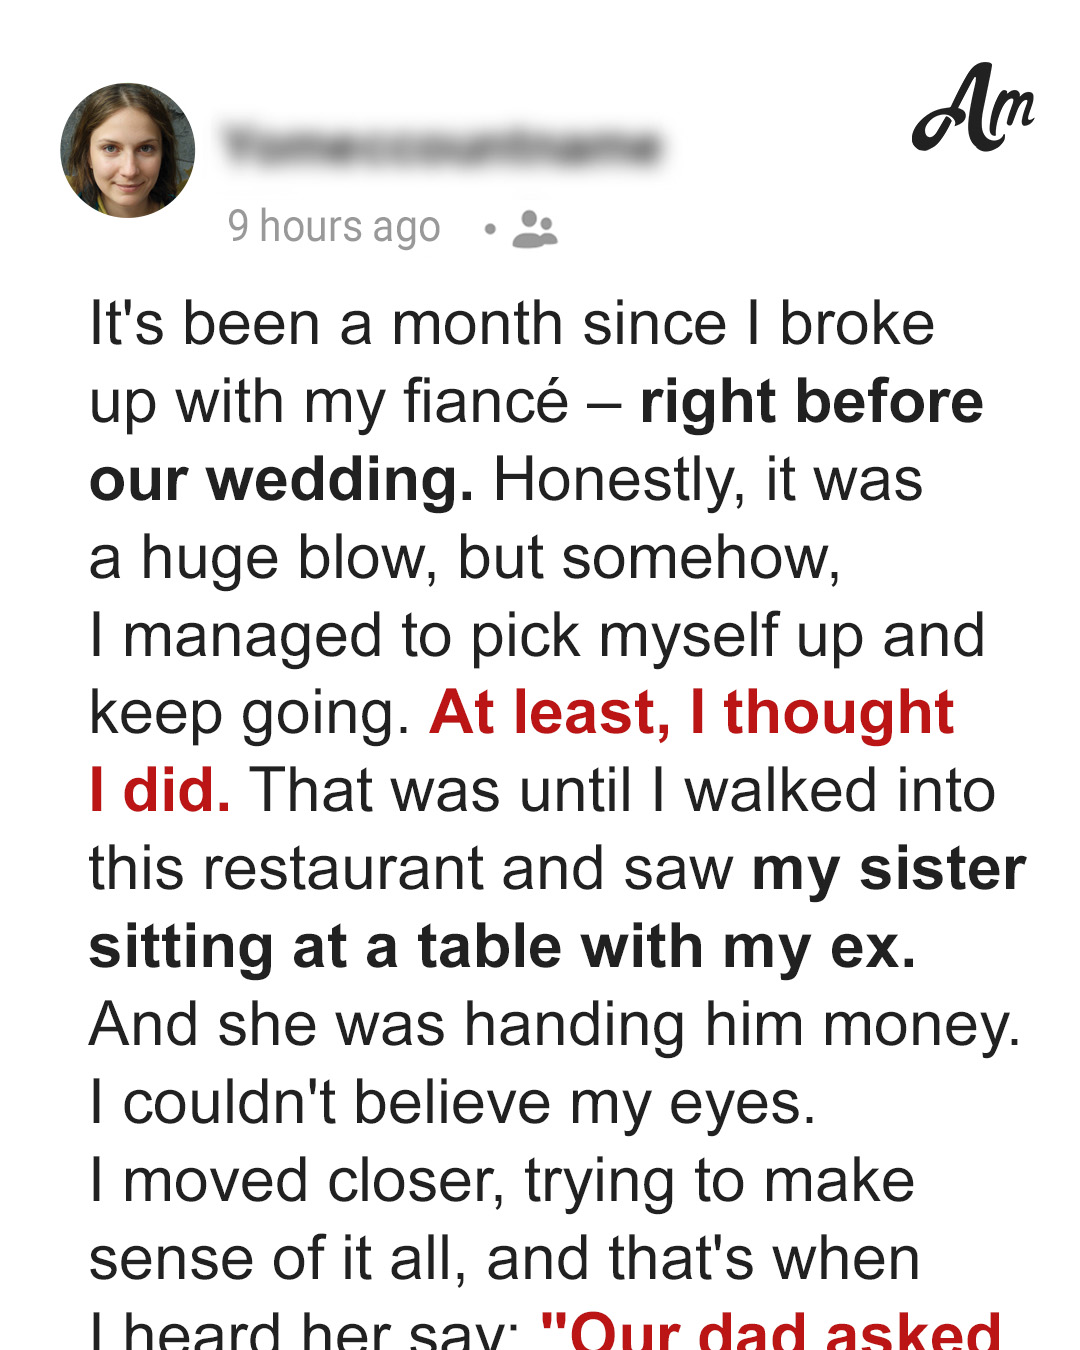The image size is (1080, 1350).
Task: Tap the red words 'I did.'
Action: pos(160,790)
